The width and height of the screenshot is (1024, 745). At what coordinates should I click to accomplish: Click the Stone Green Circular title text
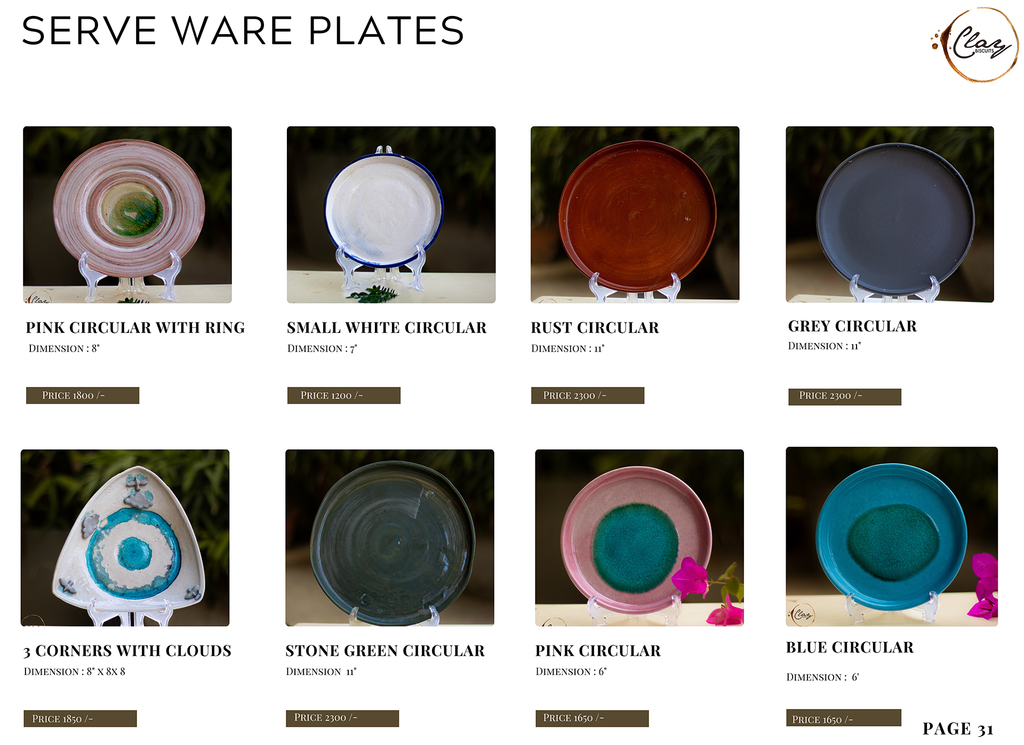point(385,651)
